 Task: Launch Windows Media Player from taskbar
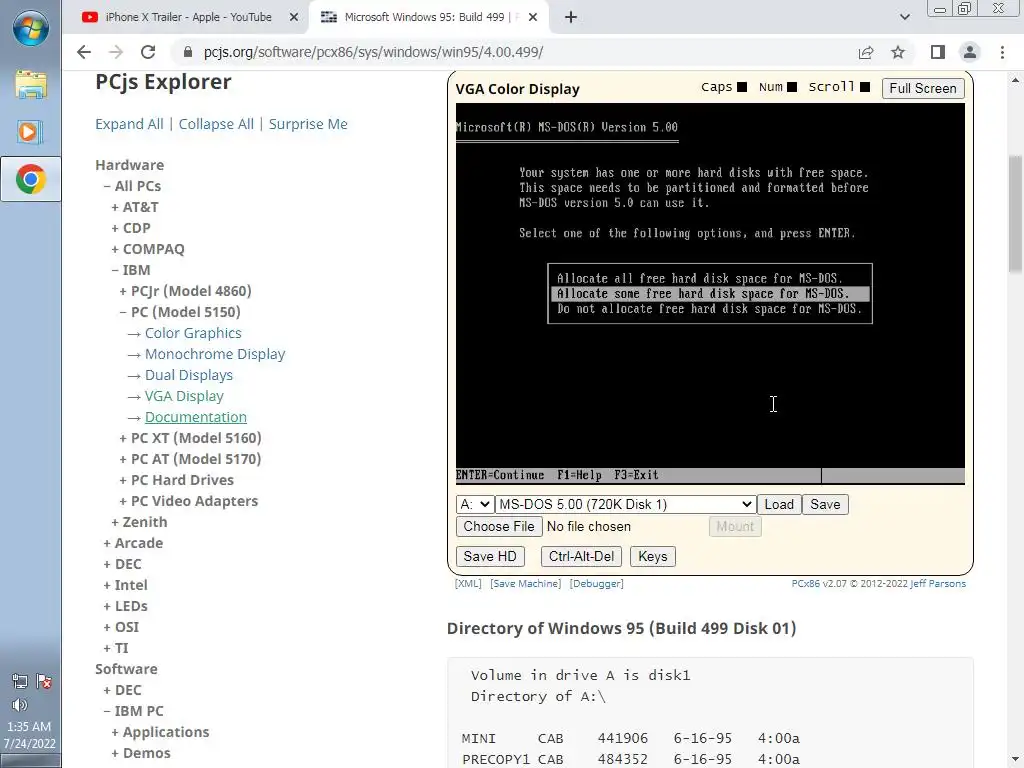30,132
